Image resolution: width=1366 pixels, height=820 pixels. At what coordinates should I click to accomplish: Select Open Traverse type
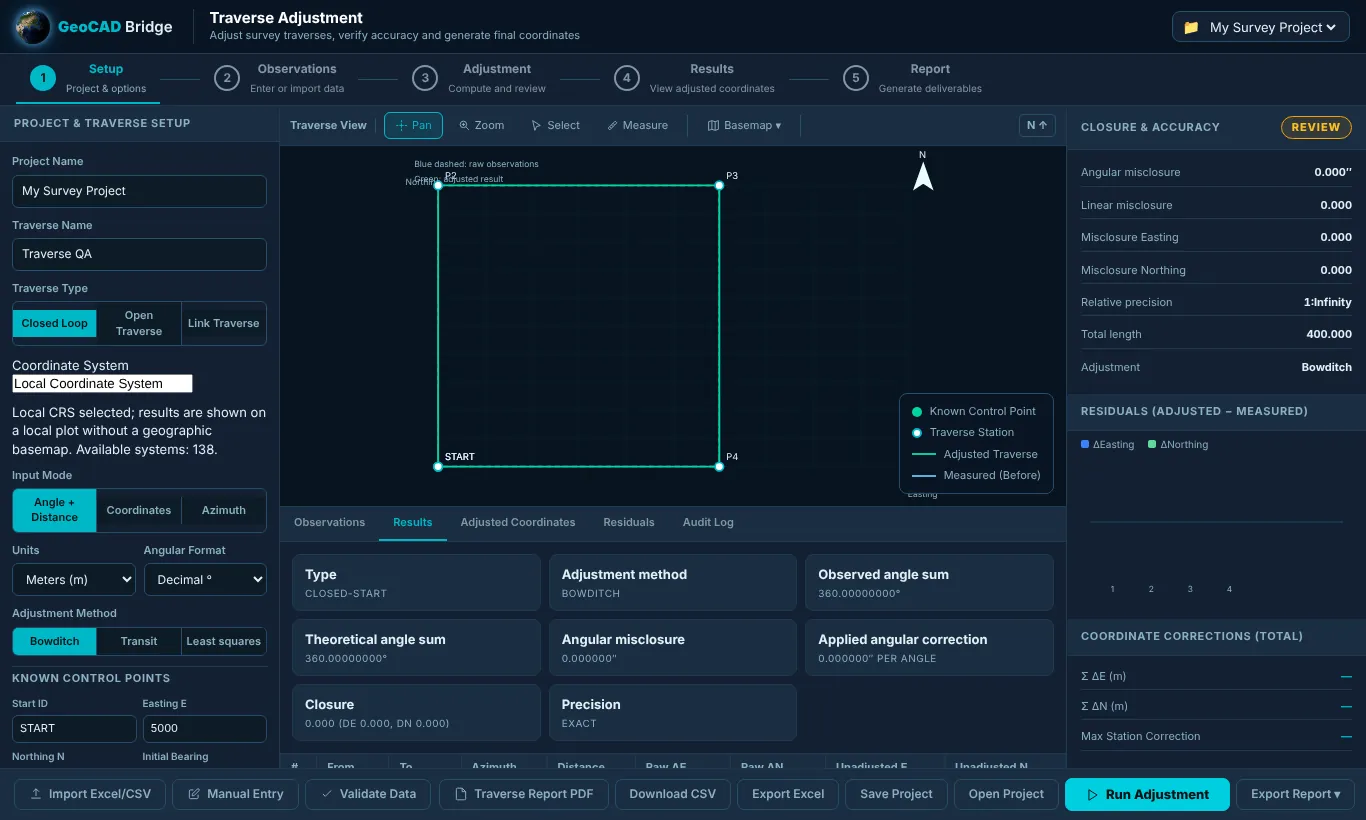[139, 323]
